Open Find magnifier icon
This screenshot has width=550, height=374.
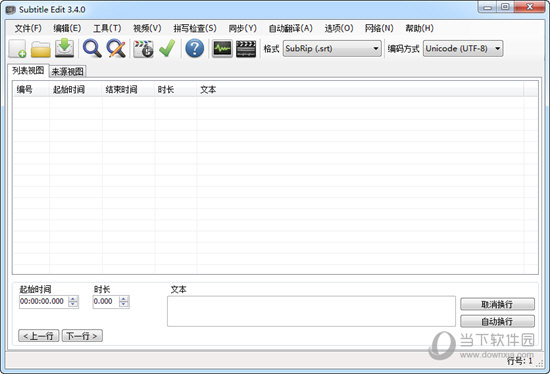(92, 48)
